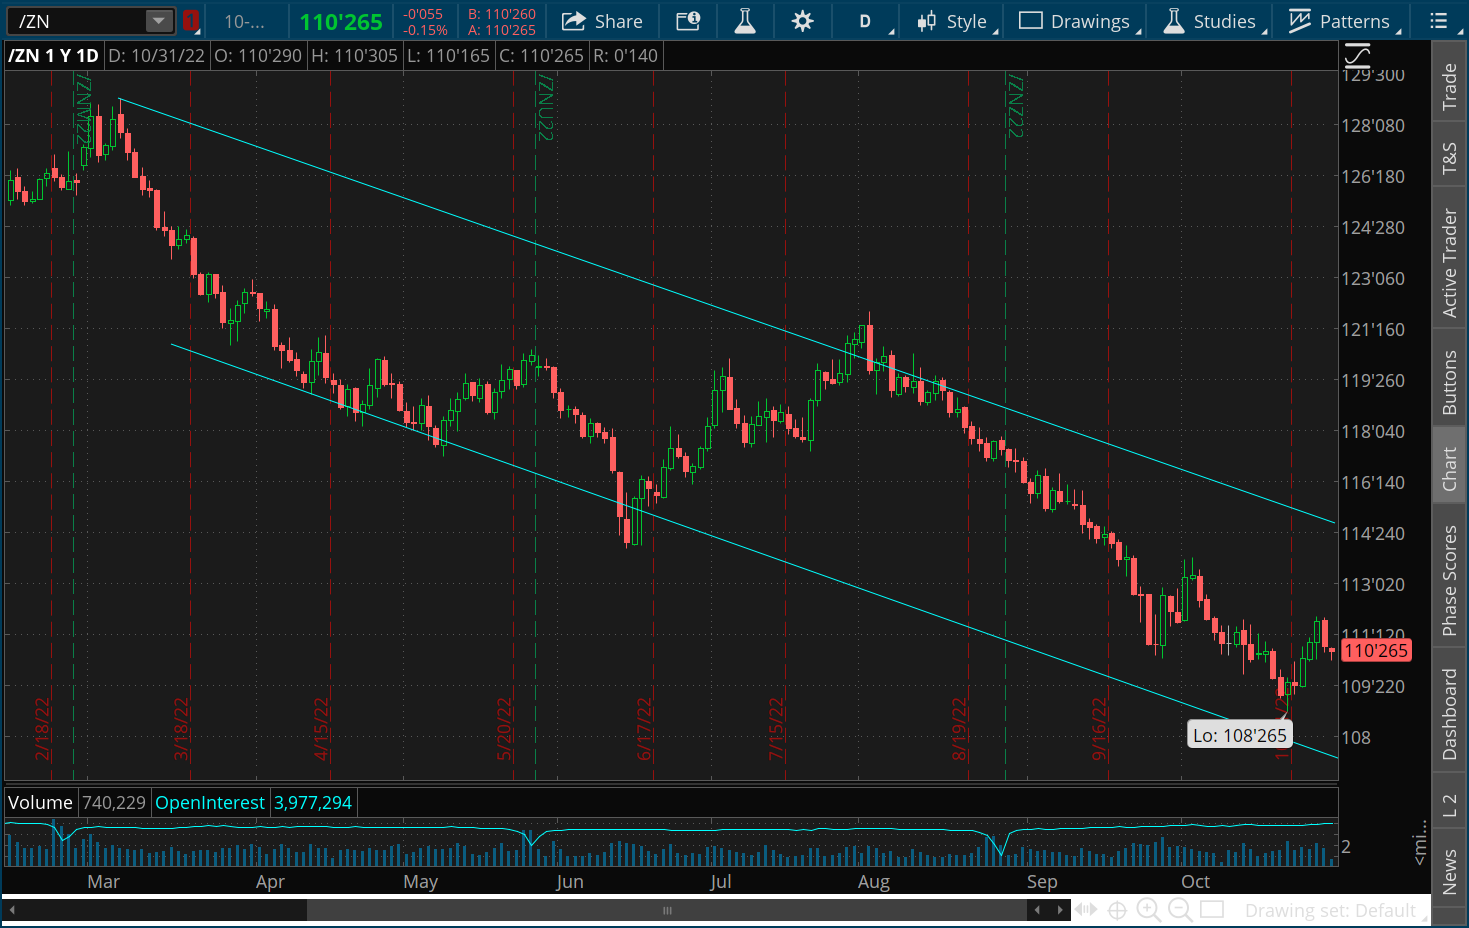Open chart settings gear icon
The height and width of the screenshot is (928, 1469).
point(802,21)
